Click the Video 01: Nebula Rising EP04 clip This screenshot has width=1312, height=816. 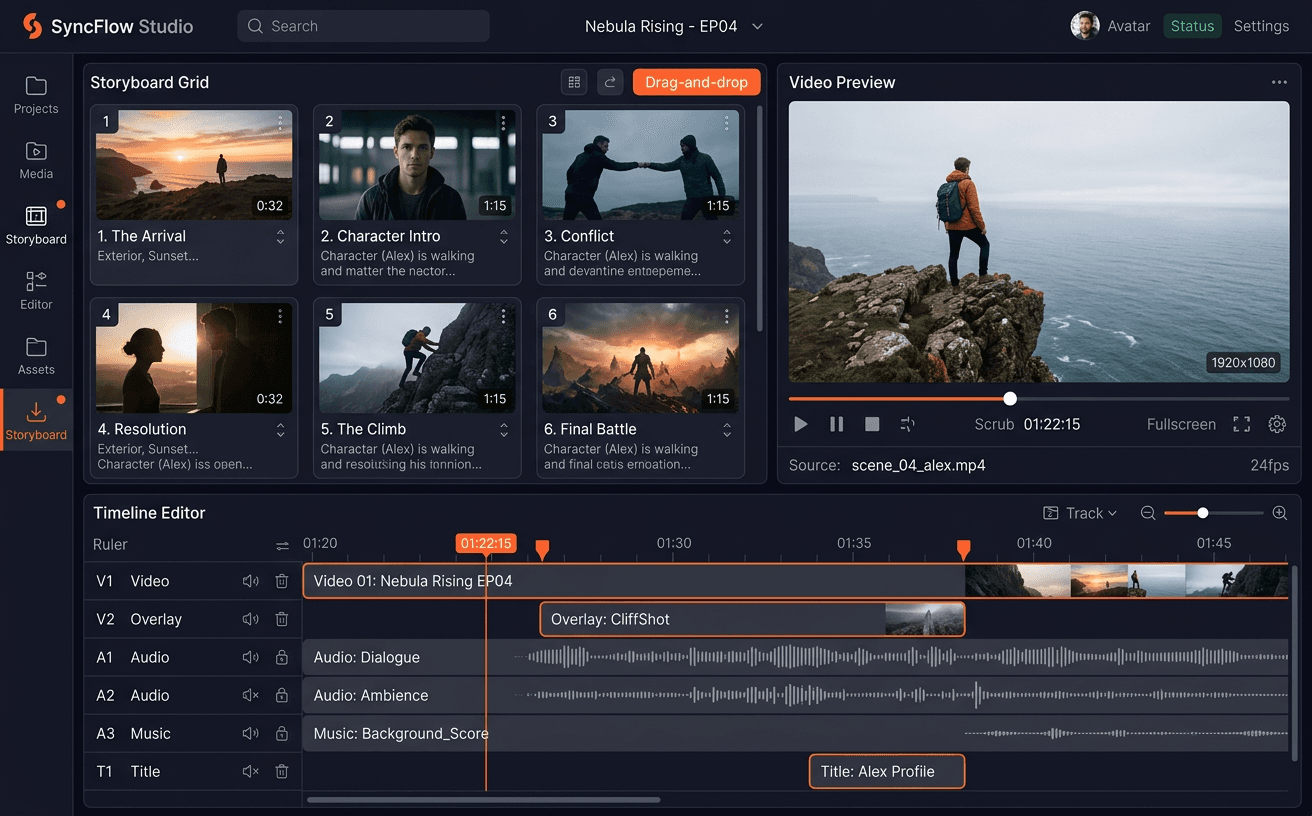tap(795, 581)
